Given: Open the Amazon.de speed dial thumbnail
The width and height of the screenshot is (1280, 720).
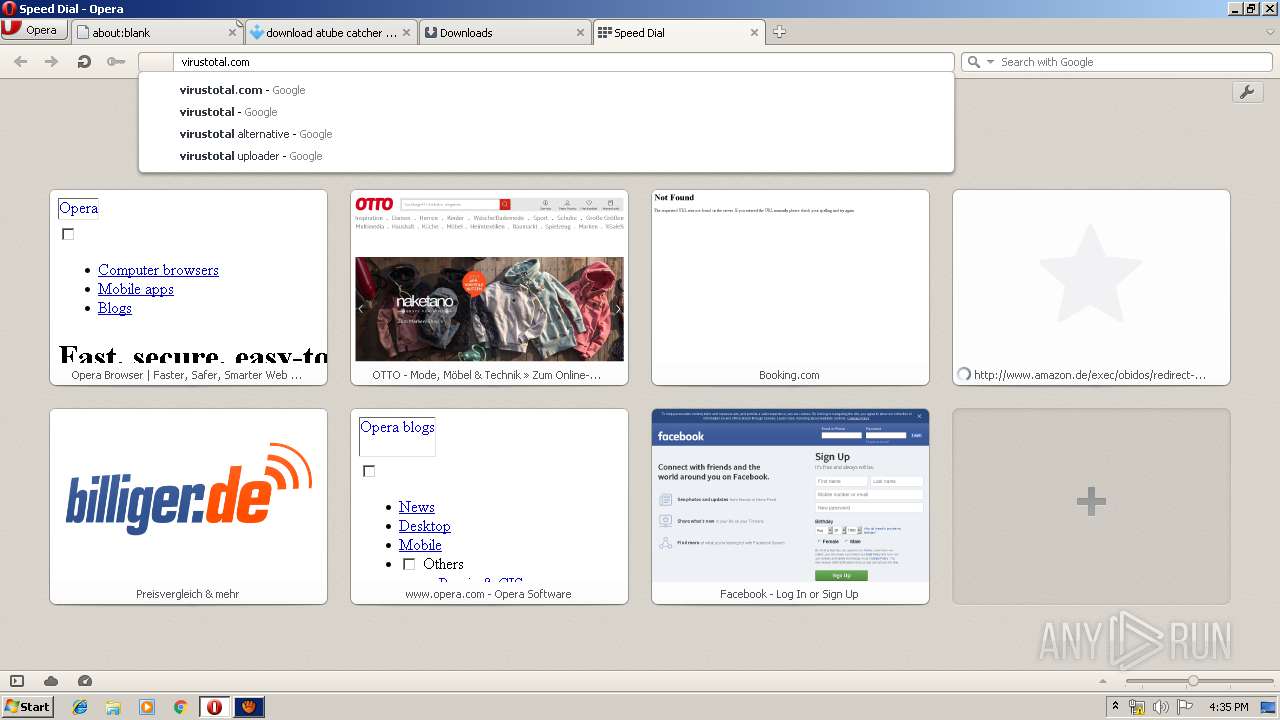Looking at the screenshot, I should [x=1091, y=287].
